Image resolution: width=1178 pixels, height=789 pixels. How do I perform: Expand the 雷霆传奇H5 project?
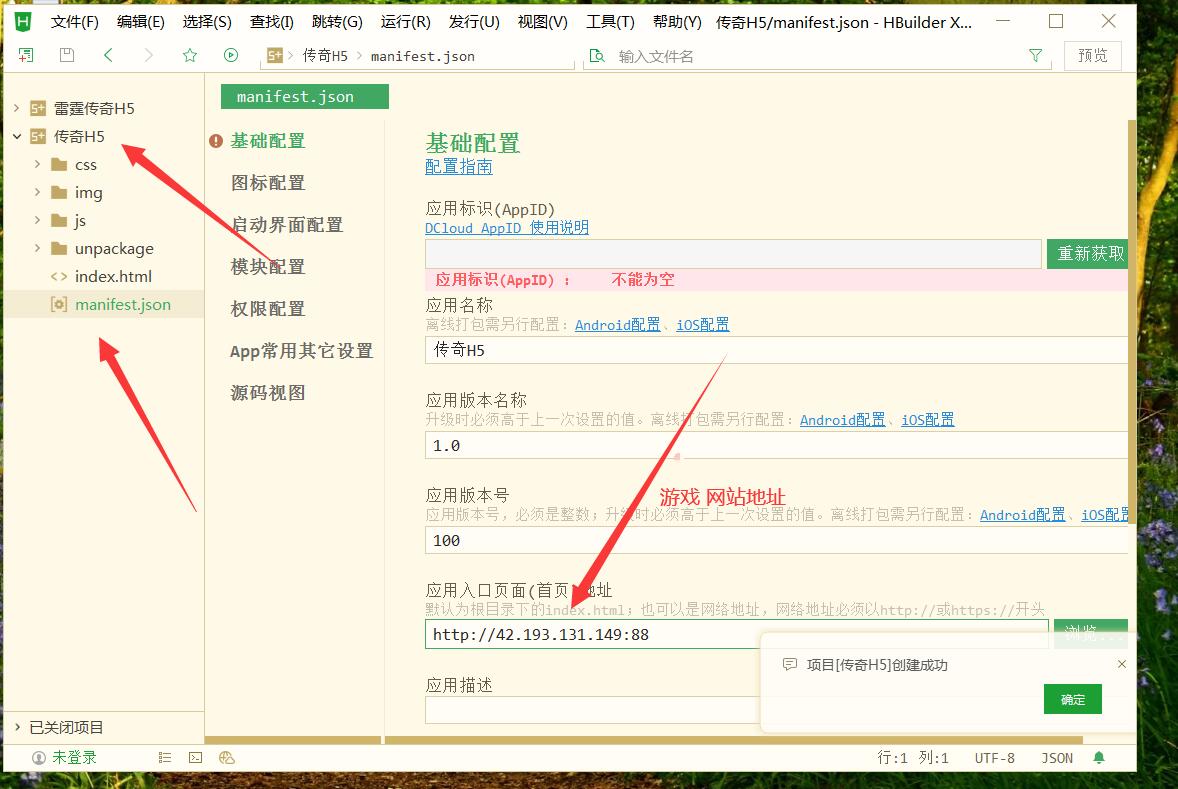pyautogui.click(x=17, y=108)
